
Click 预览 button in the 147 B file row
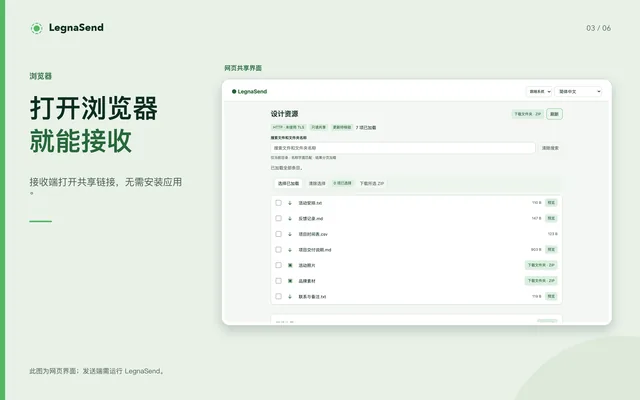[x=551, y=218]
